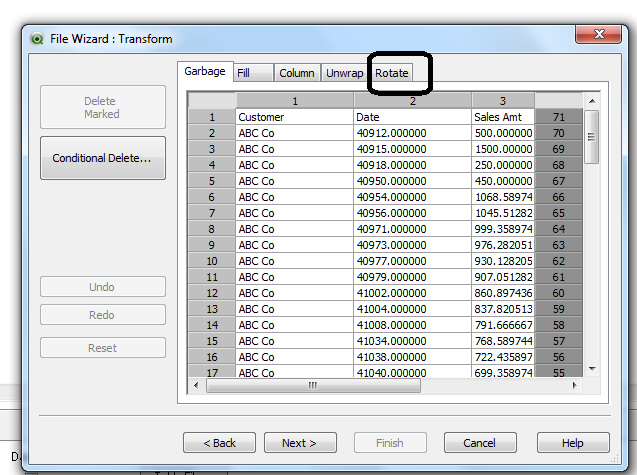Viewport: 637px width, 475px height.
Task: Click ABC Co in row 2
Action: [295, 133]
